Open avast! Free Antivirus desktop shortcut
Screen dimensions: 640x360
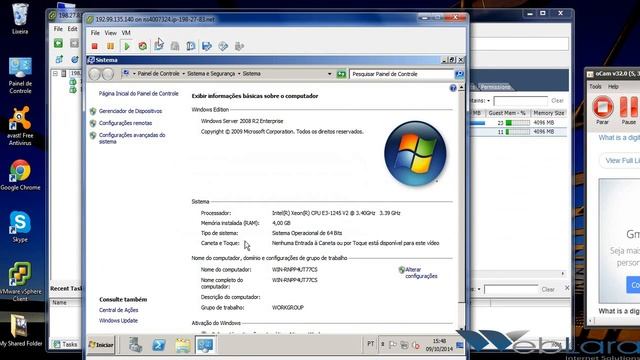point(20,126)
